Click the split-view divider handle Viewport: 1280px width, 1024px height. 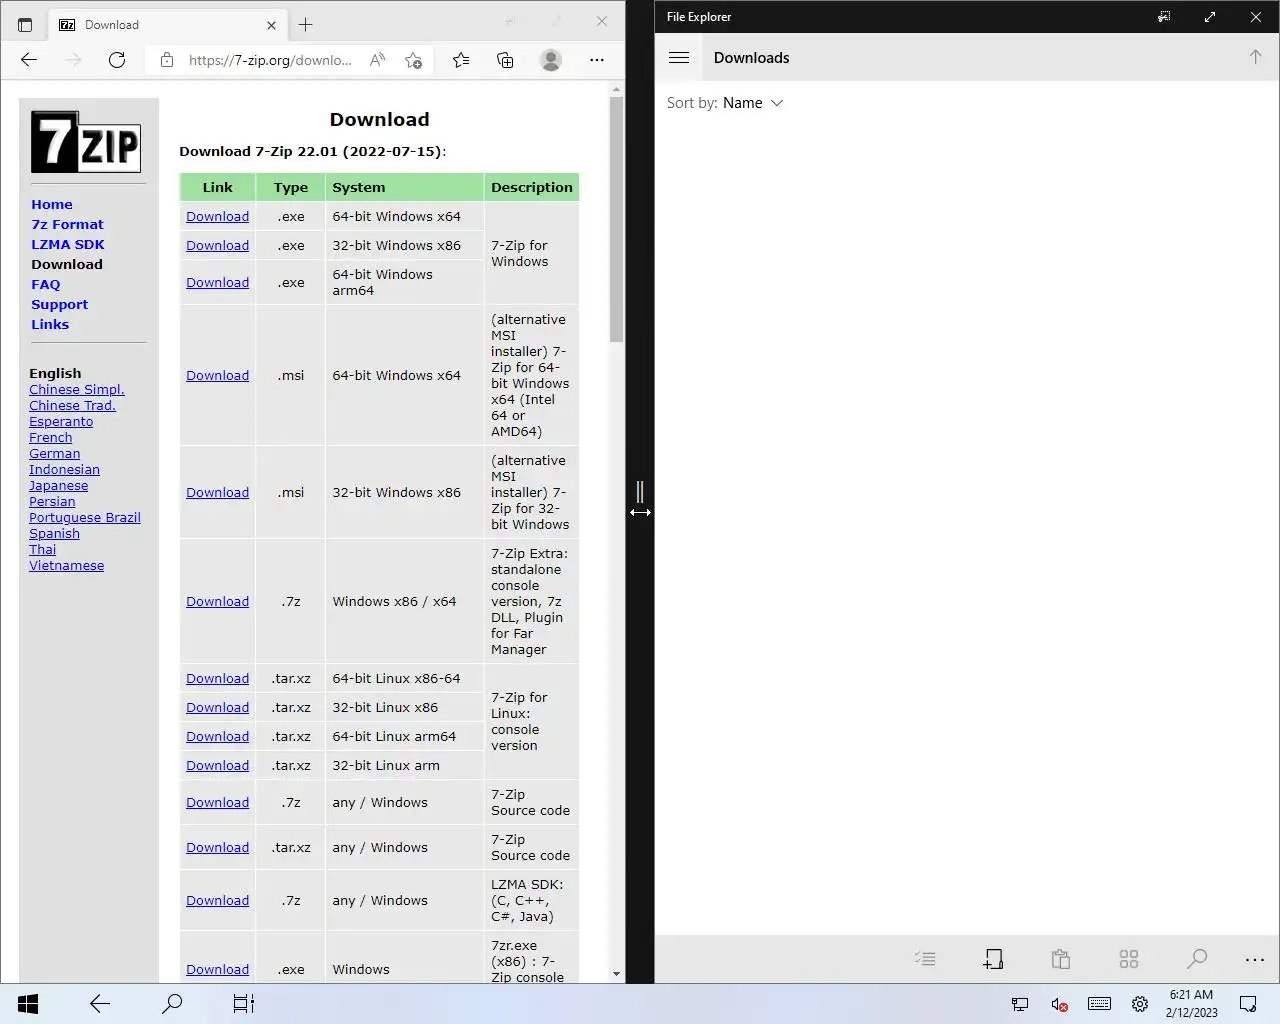640,492
